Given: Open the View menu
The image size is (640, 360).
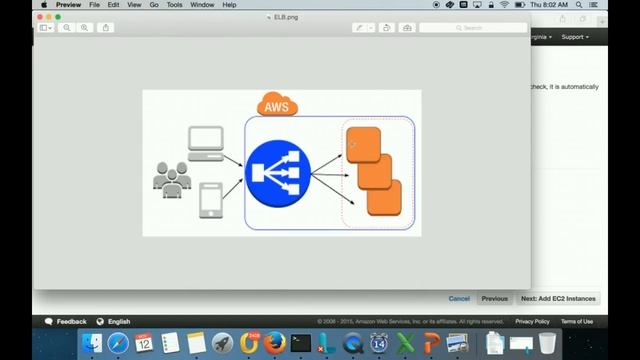Looking at the screenshot, I should pyautogui.click(x=134, y=5).
